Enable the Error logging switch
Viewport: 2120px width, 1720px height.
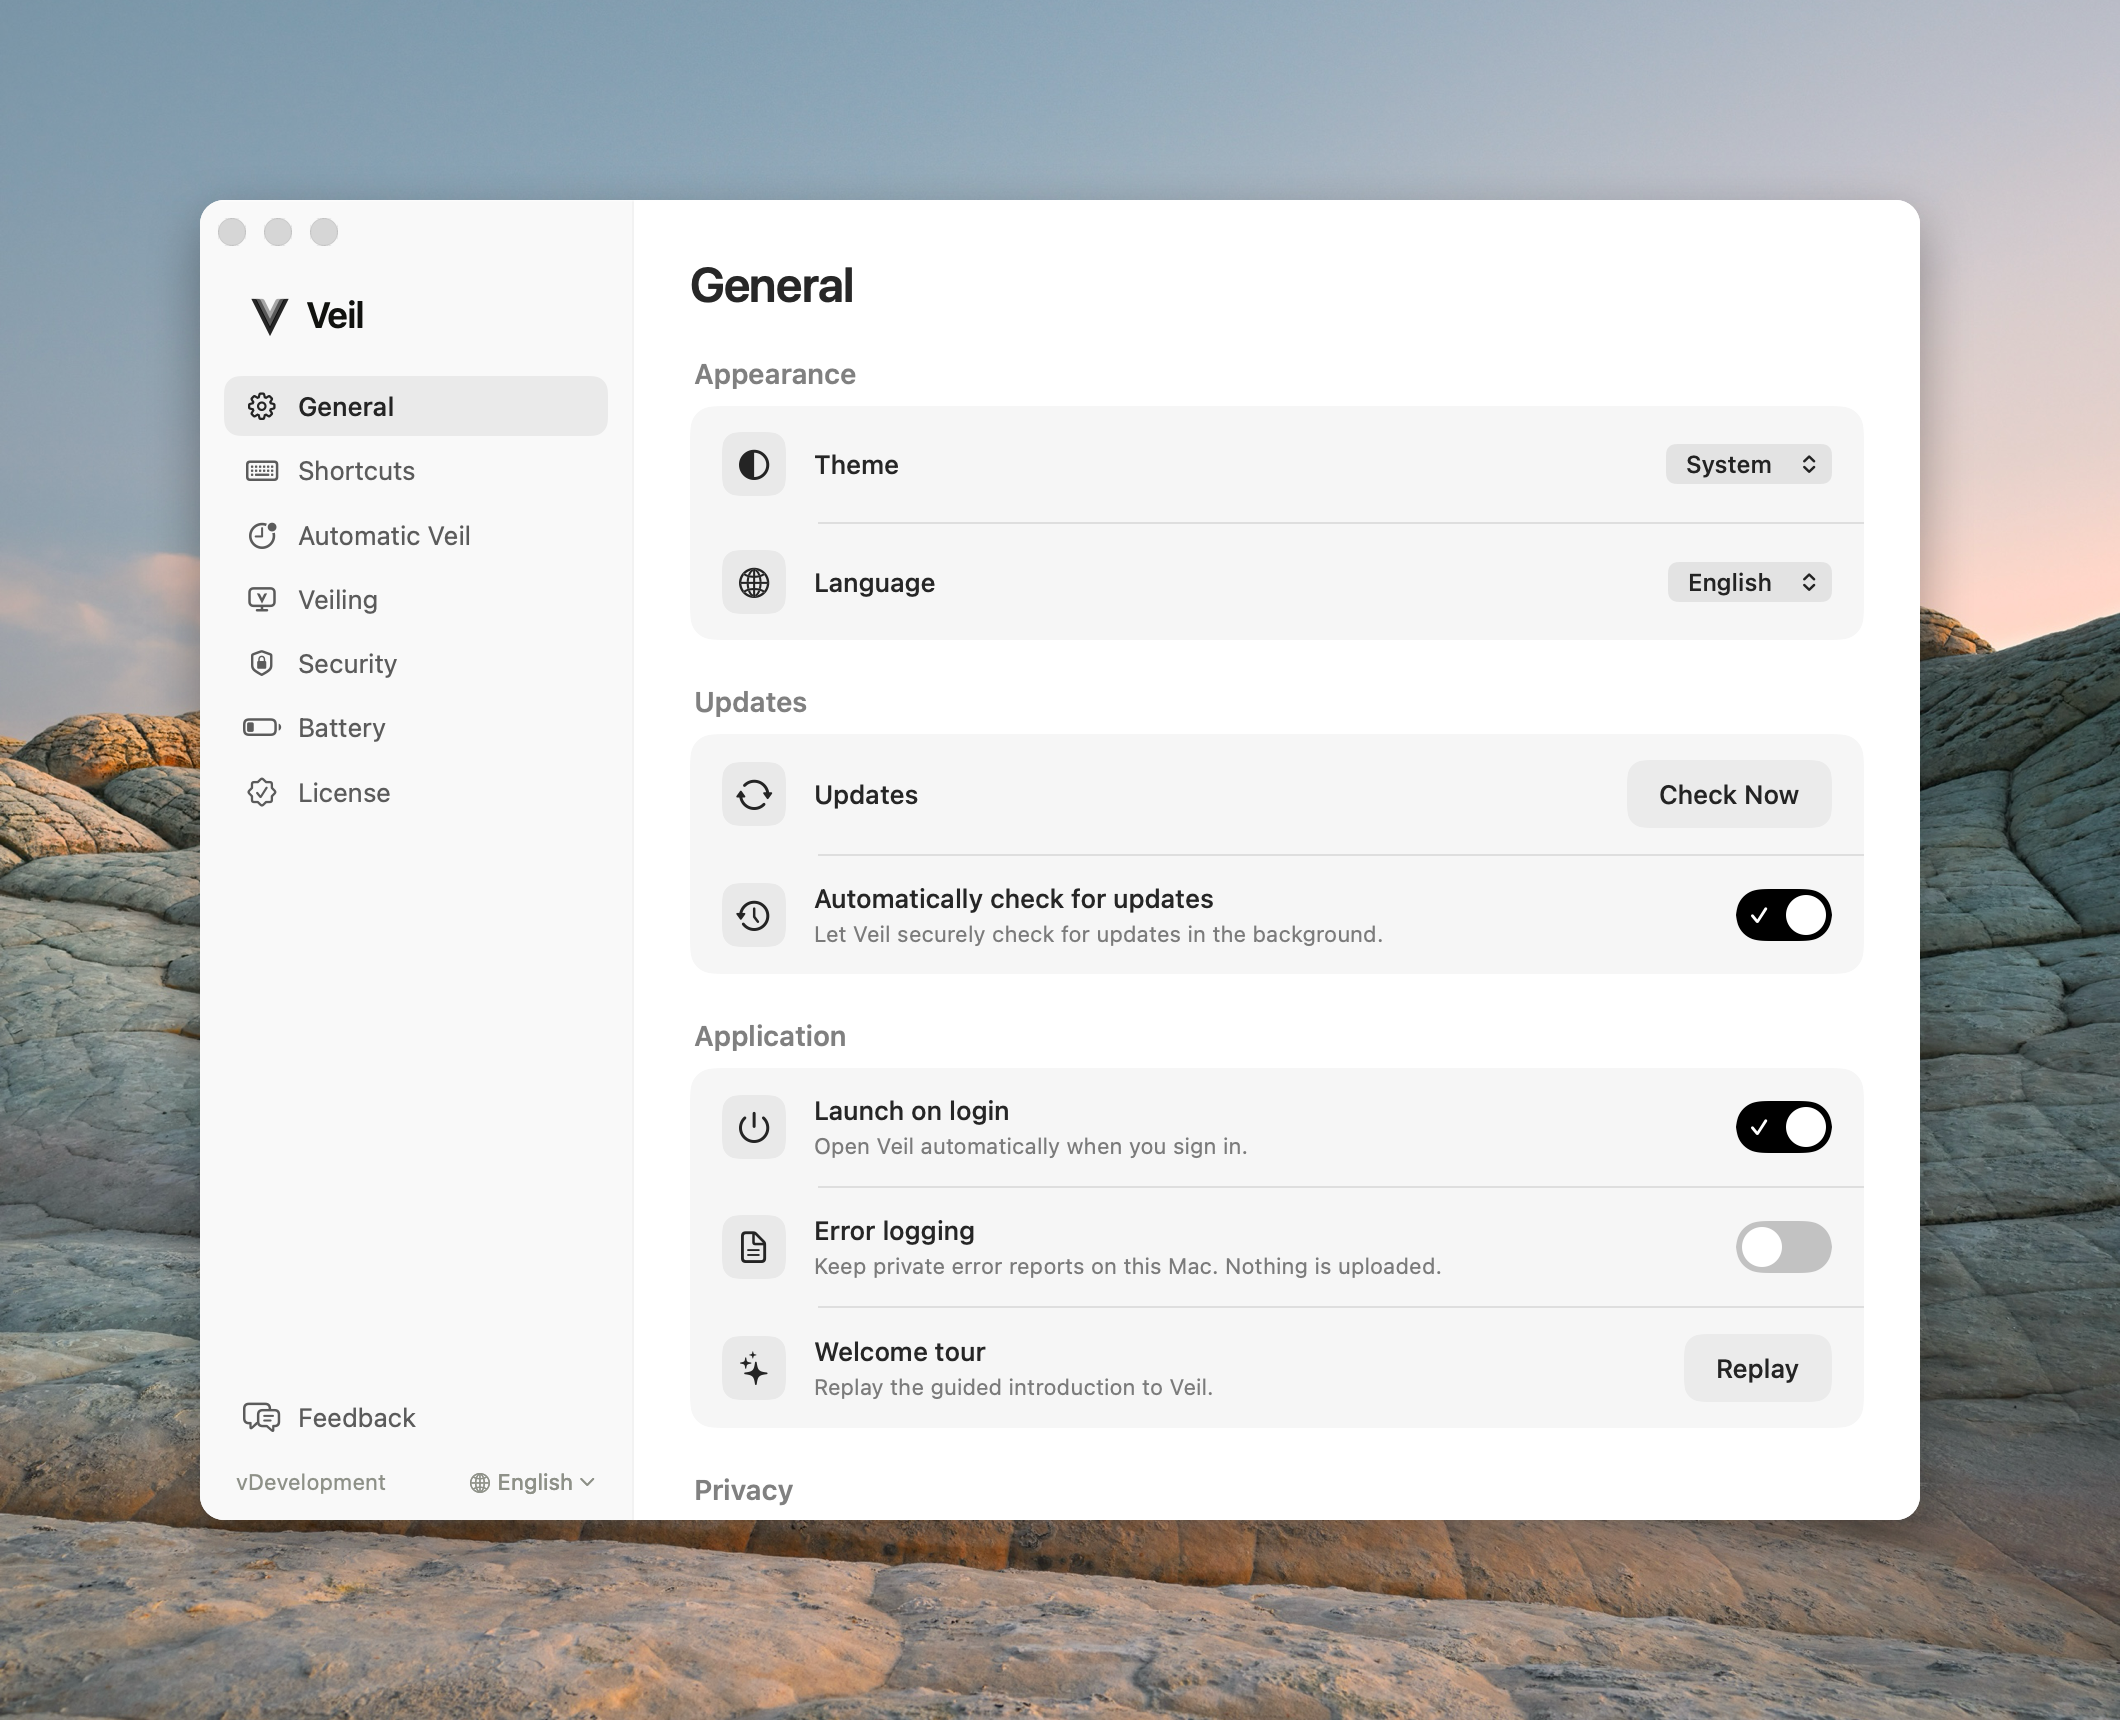pyautogui.click(x=1783, y=1247)
